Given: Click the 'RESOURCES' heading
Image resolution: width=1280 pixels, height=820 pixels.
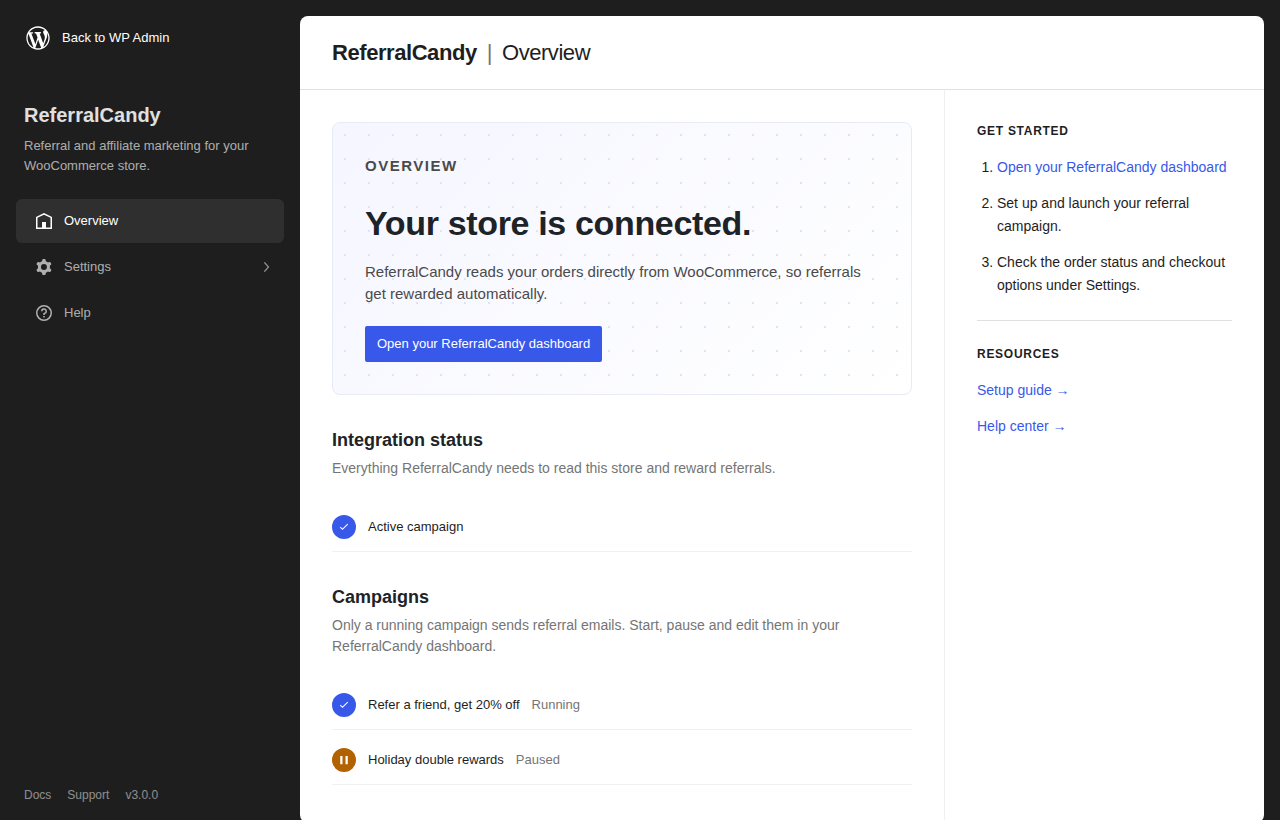Looking at the screenshot, I should point(1018,354).
